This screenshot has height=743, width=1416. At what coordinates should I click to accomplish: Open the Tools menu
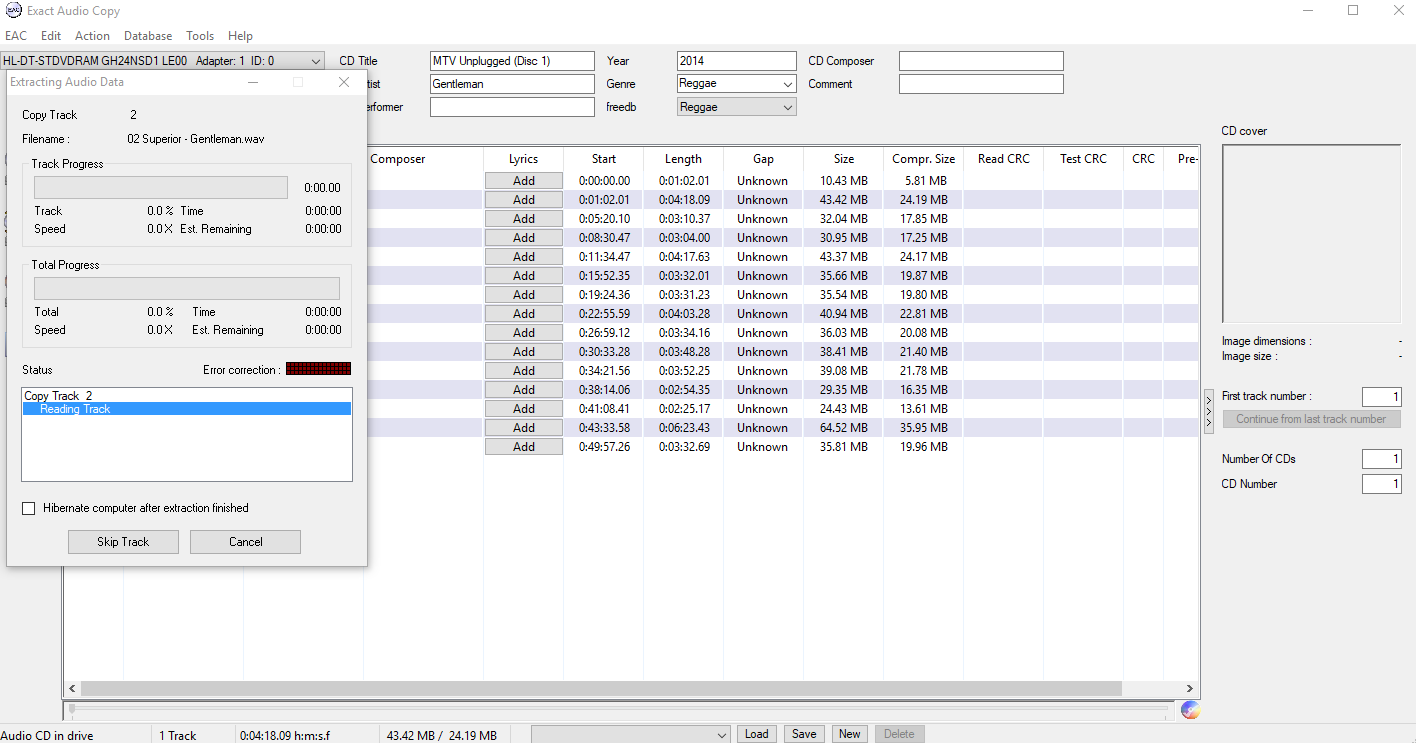coord(200,36)
